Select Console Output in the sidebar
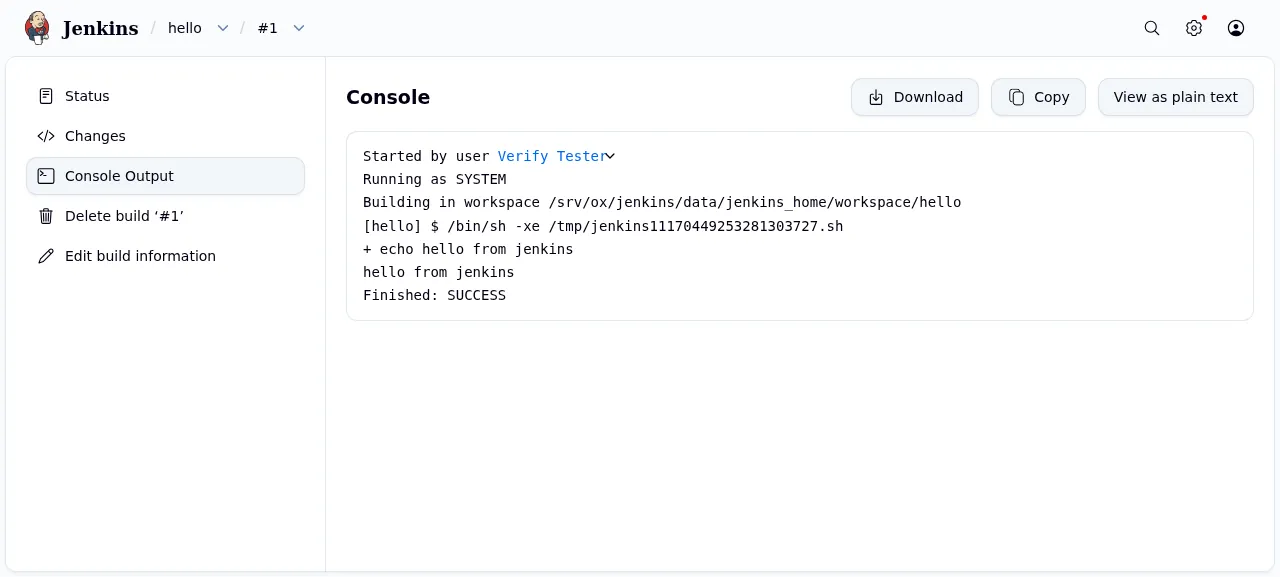 click(x=166, y=176)
